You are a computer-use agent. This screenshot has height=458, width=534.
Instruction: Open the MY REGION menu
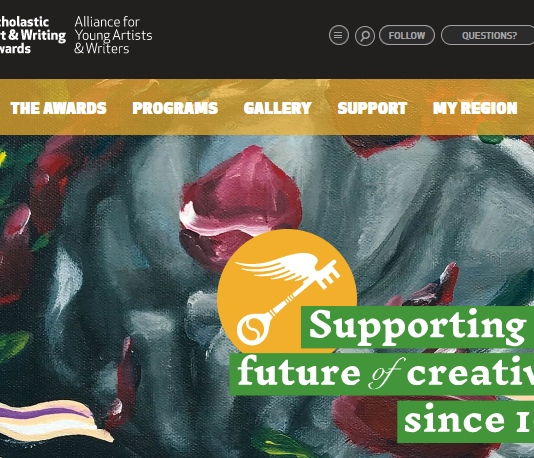(475, 108)
